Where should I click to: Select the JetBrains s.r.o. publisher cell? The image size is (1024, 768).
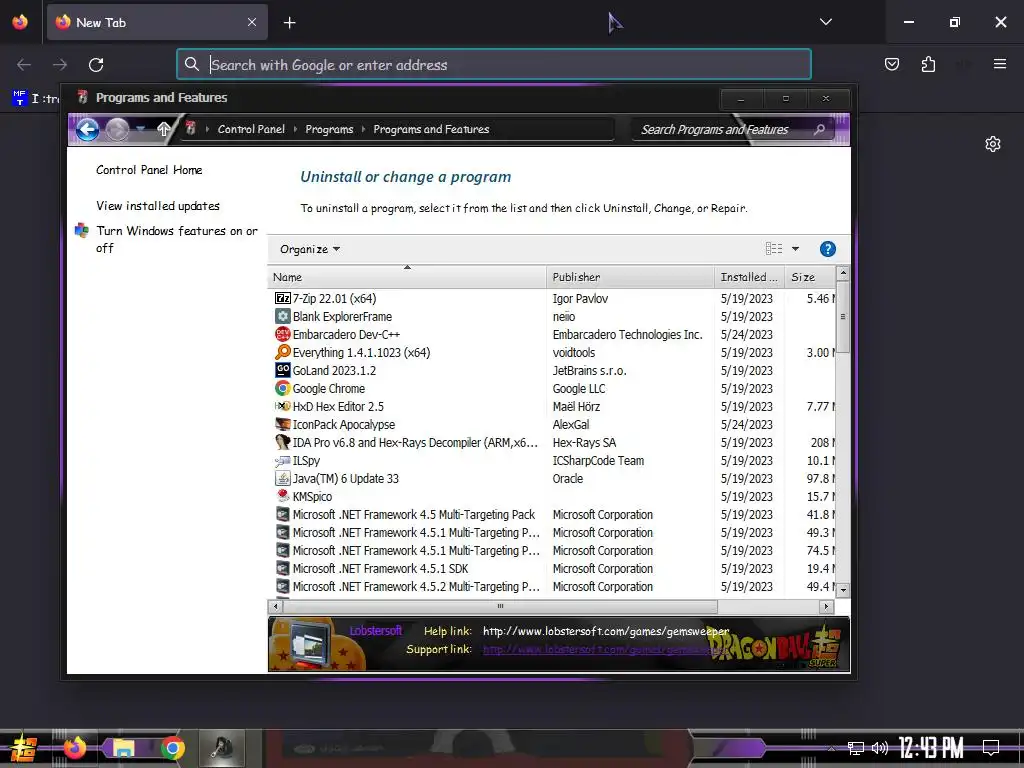click(589, 370)
